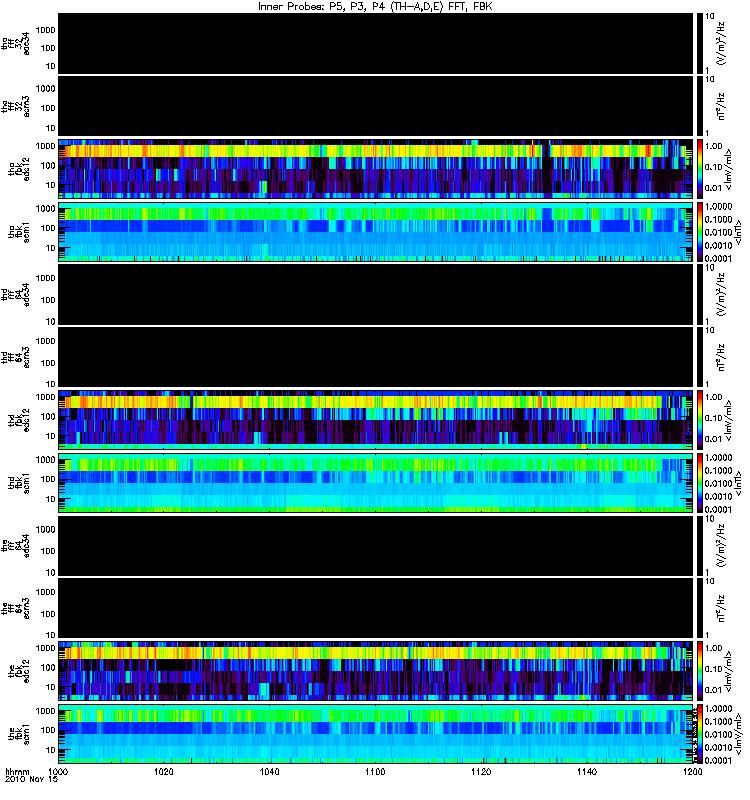Click the empty thd fff 64 scm3 panel
Image resolution: width=750 pixels, height=800 pixels.
click(x=376, y=357)
